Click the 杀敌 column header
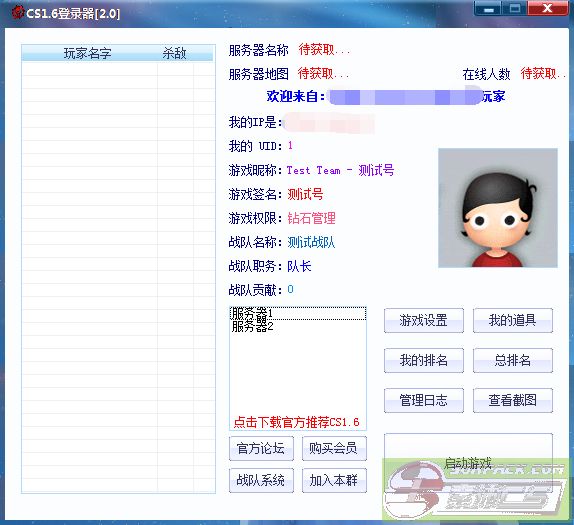The width and height of the screenshot is (574, 525). [175, 53]
